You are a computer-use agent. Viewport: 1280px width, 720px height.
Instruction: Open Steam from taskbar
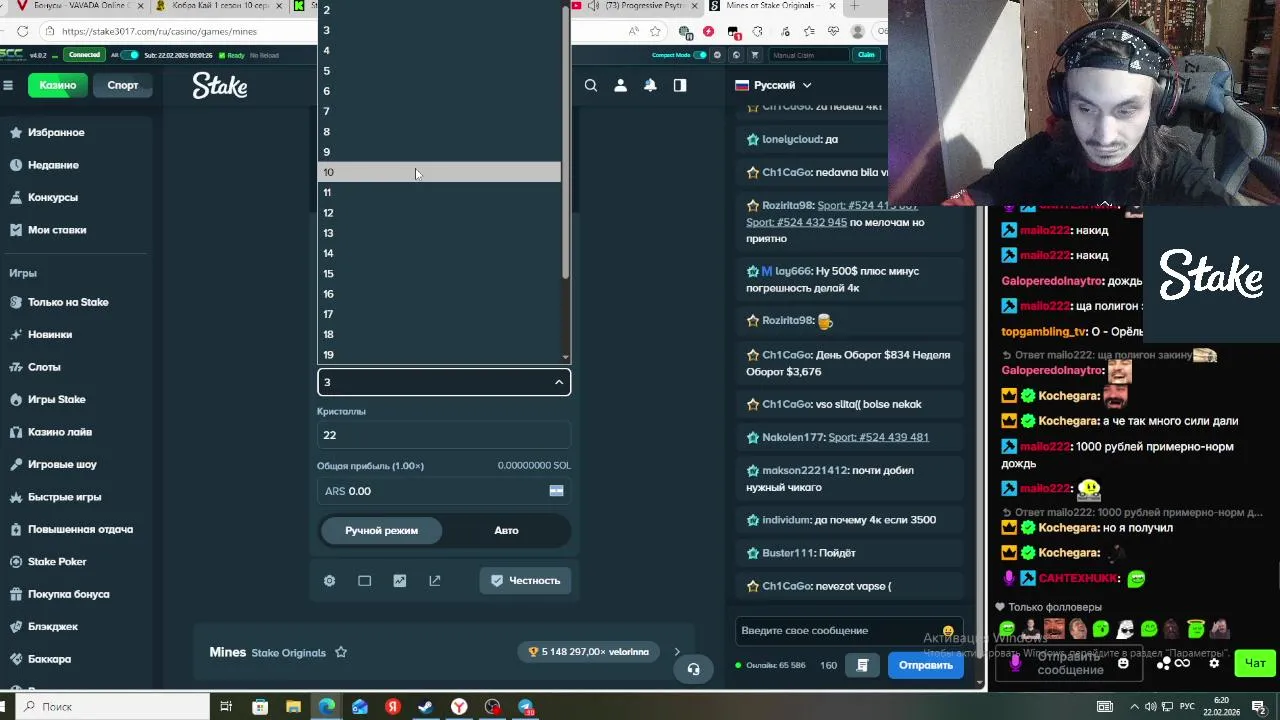point(426,707)
